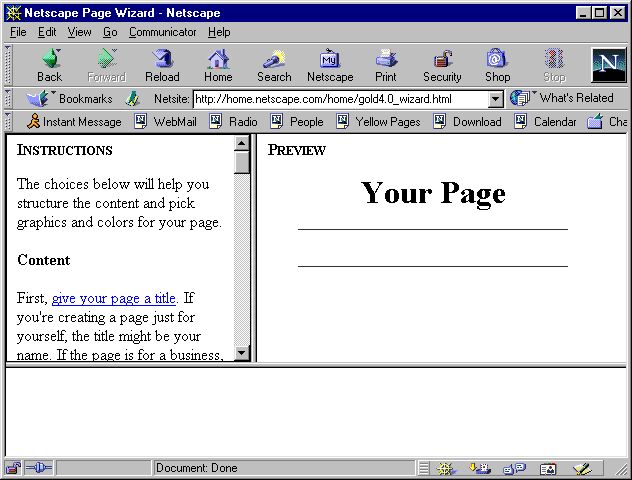Open the Communicator menu
The image size is (632, 480).
[x=162, y=32]
